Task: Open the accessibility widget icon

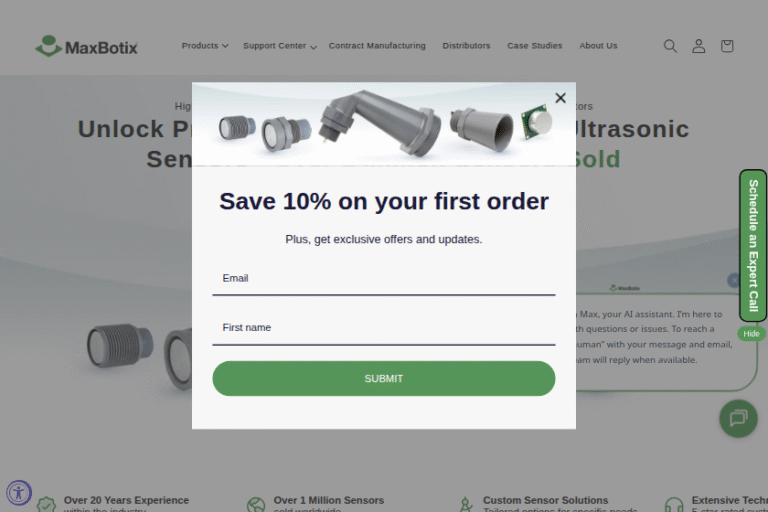Action: point(19,492)
